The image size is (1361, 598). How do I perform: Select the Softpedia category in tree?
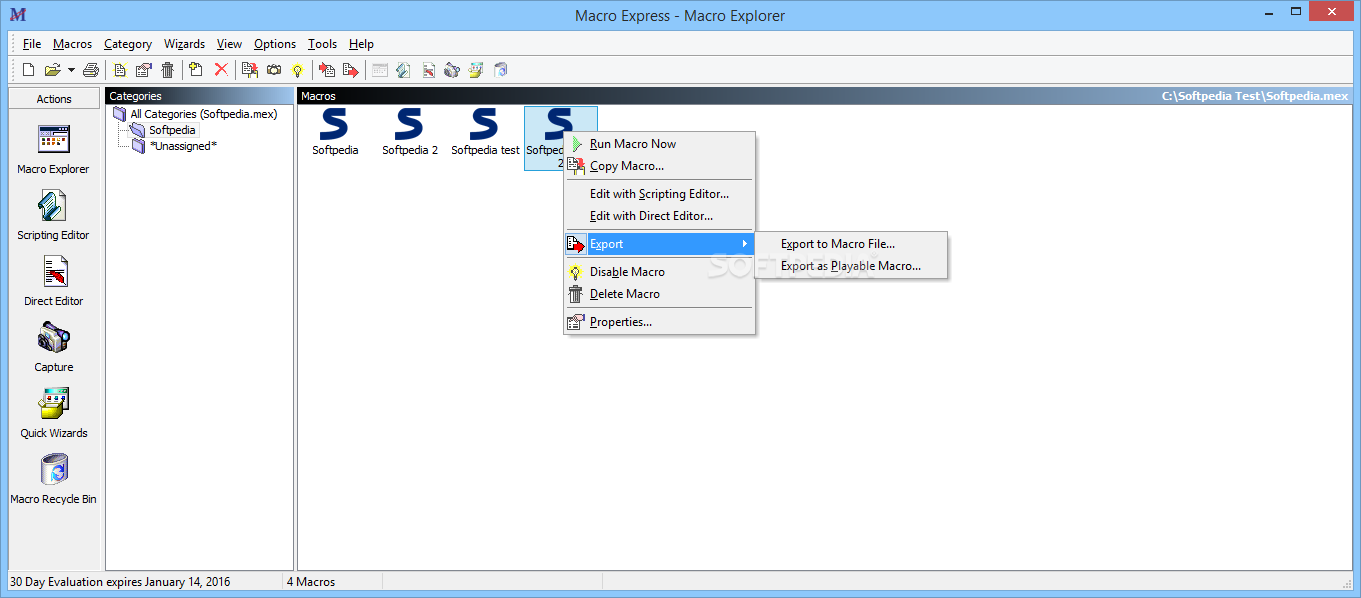point(172,130)
